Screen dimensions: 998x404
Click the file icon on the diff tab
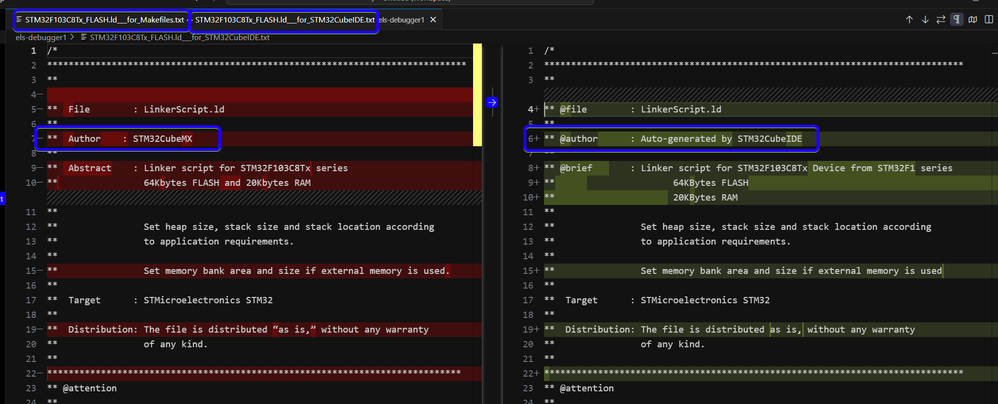coord(19,20)
